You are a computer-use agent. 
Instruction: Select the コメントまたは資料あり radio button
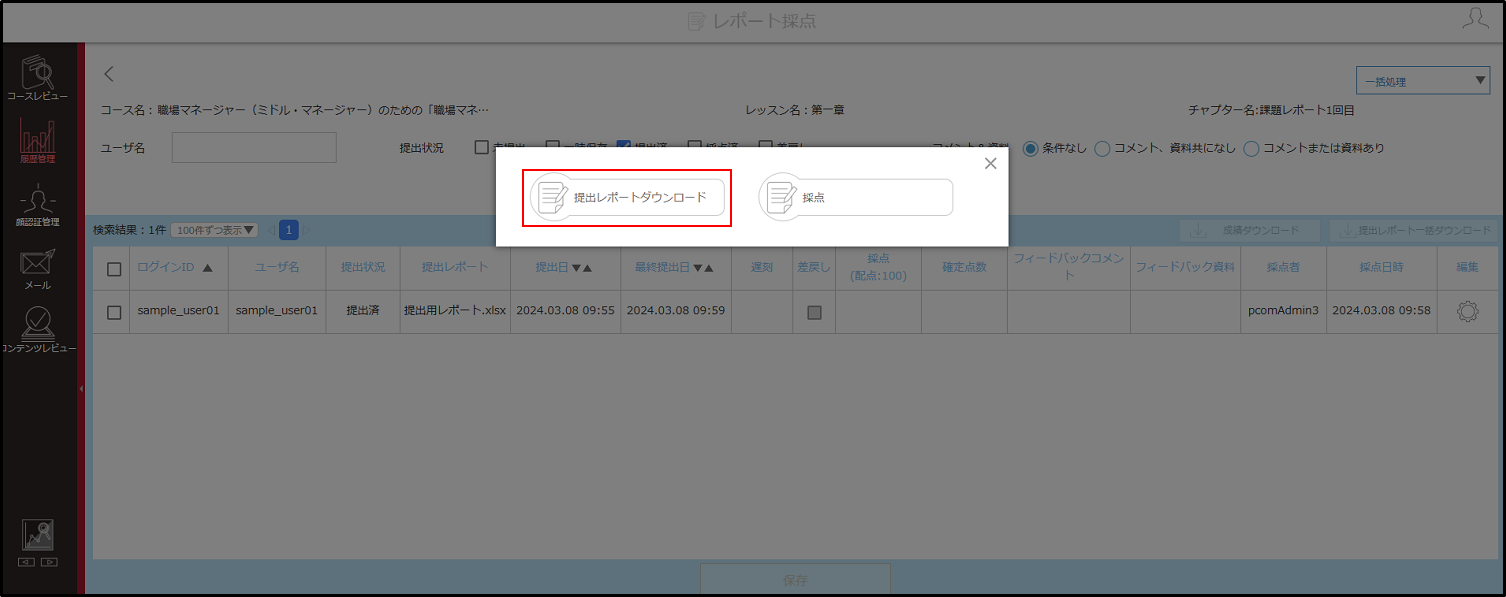tap(1251, 148)
